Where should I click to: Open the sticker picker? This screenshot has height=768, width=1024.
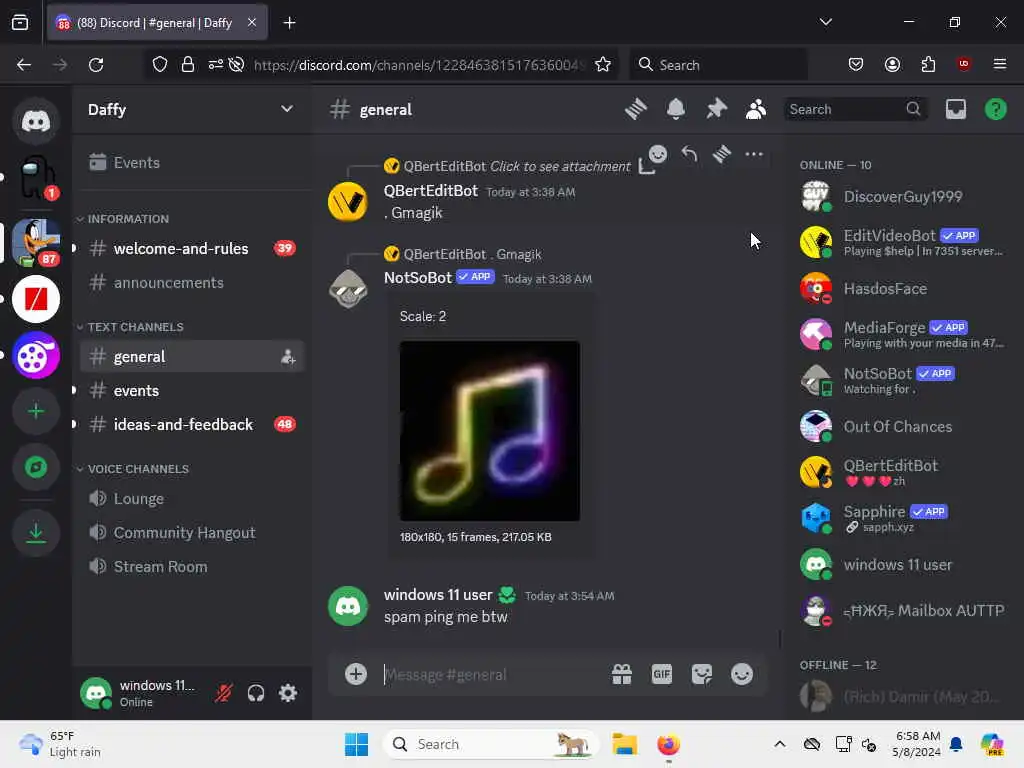click(702, 674)
